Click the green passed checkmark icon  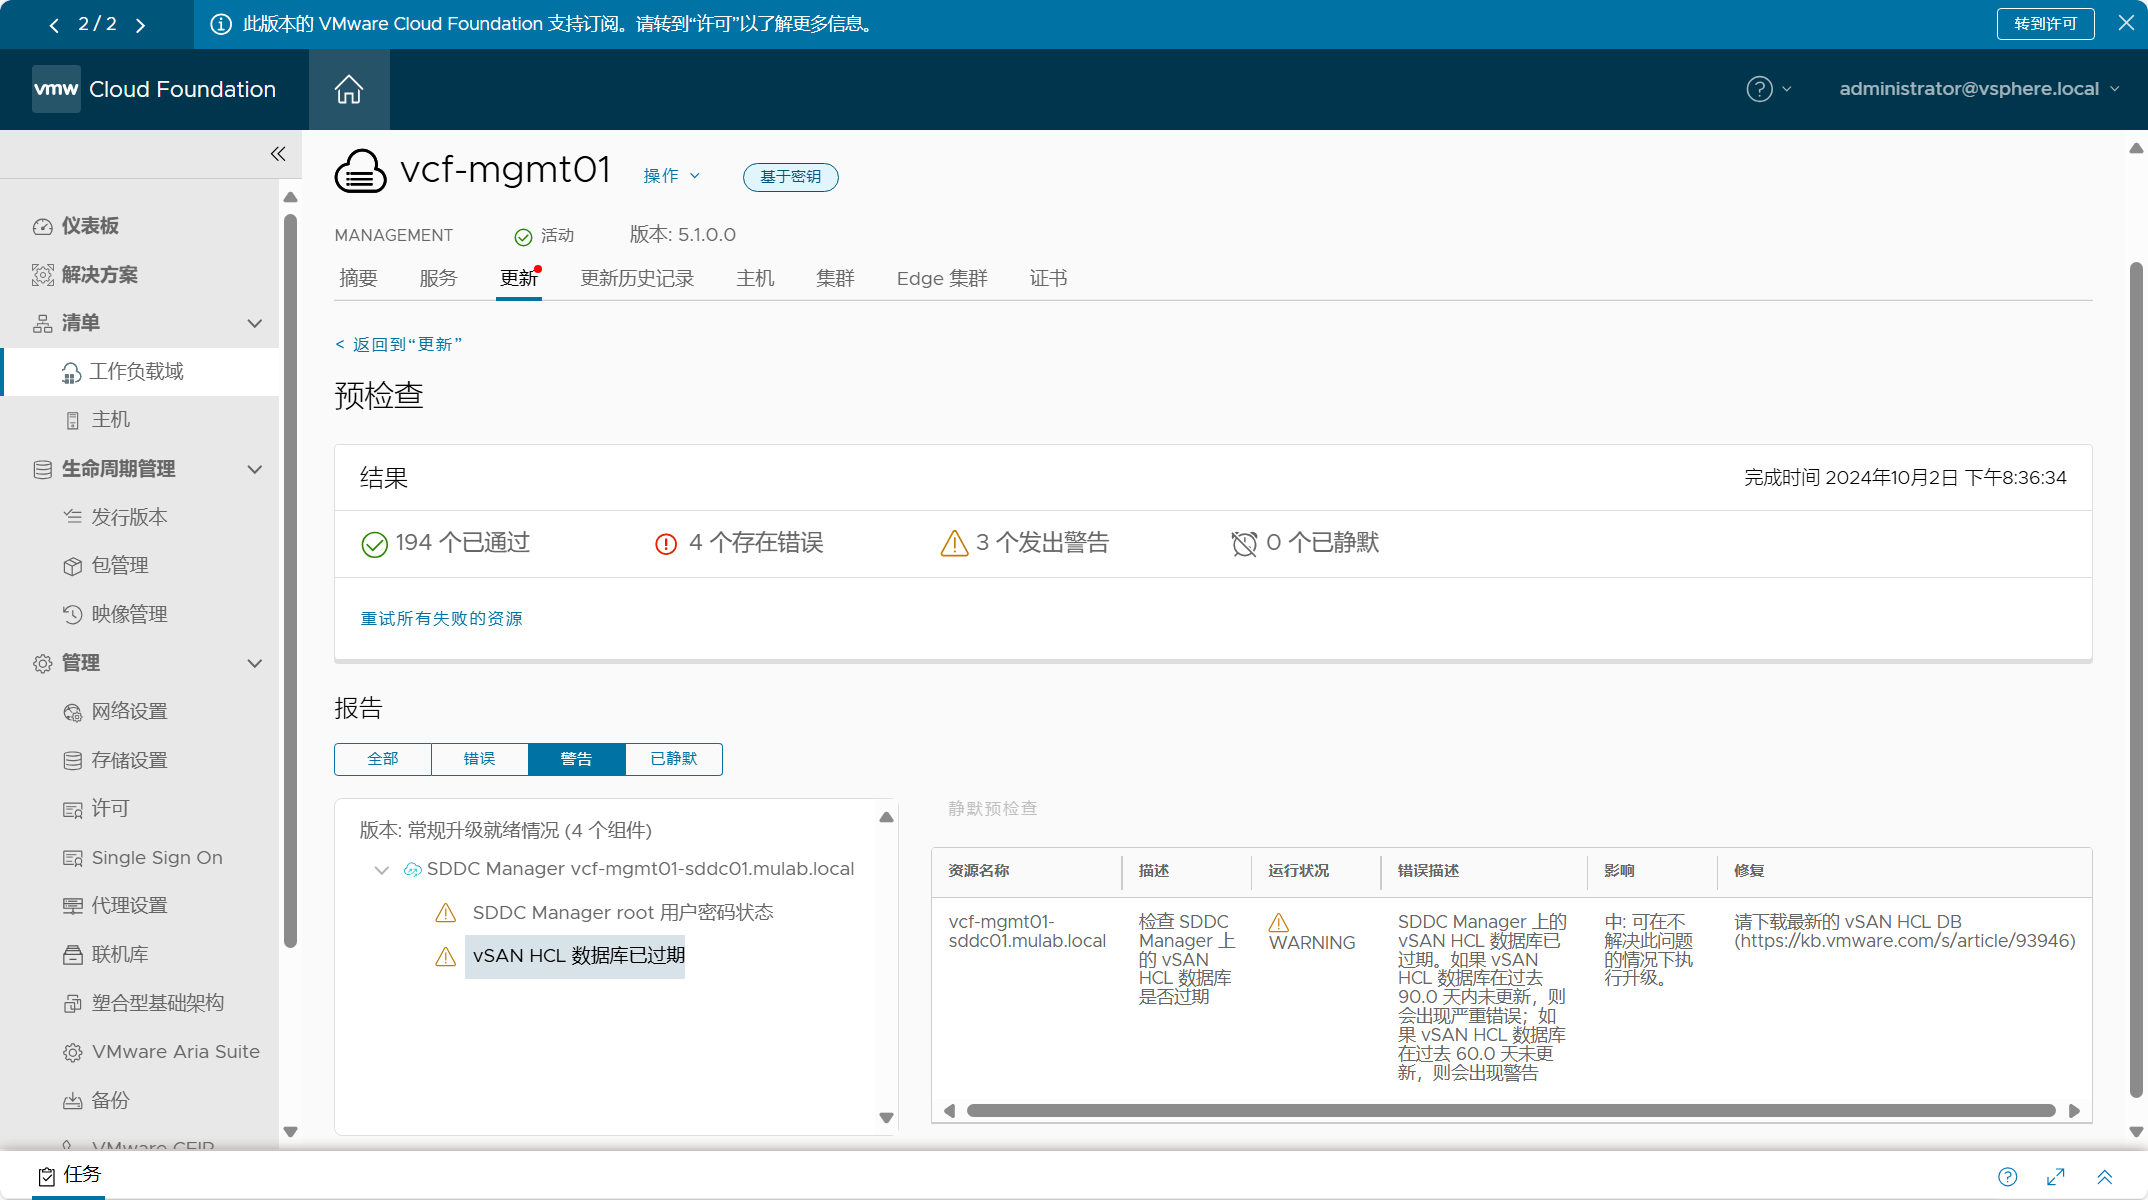374,544
